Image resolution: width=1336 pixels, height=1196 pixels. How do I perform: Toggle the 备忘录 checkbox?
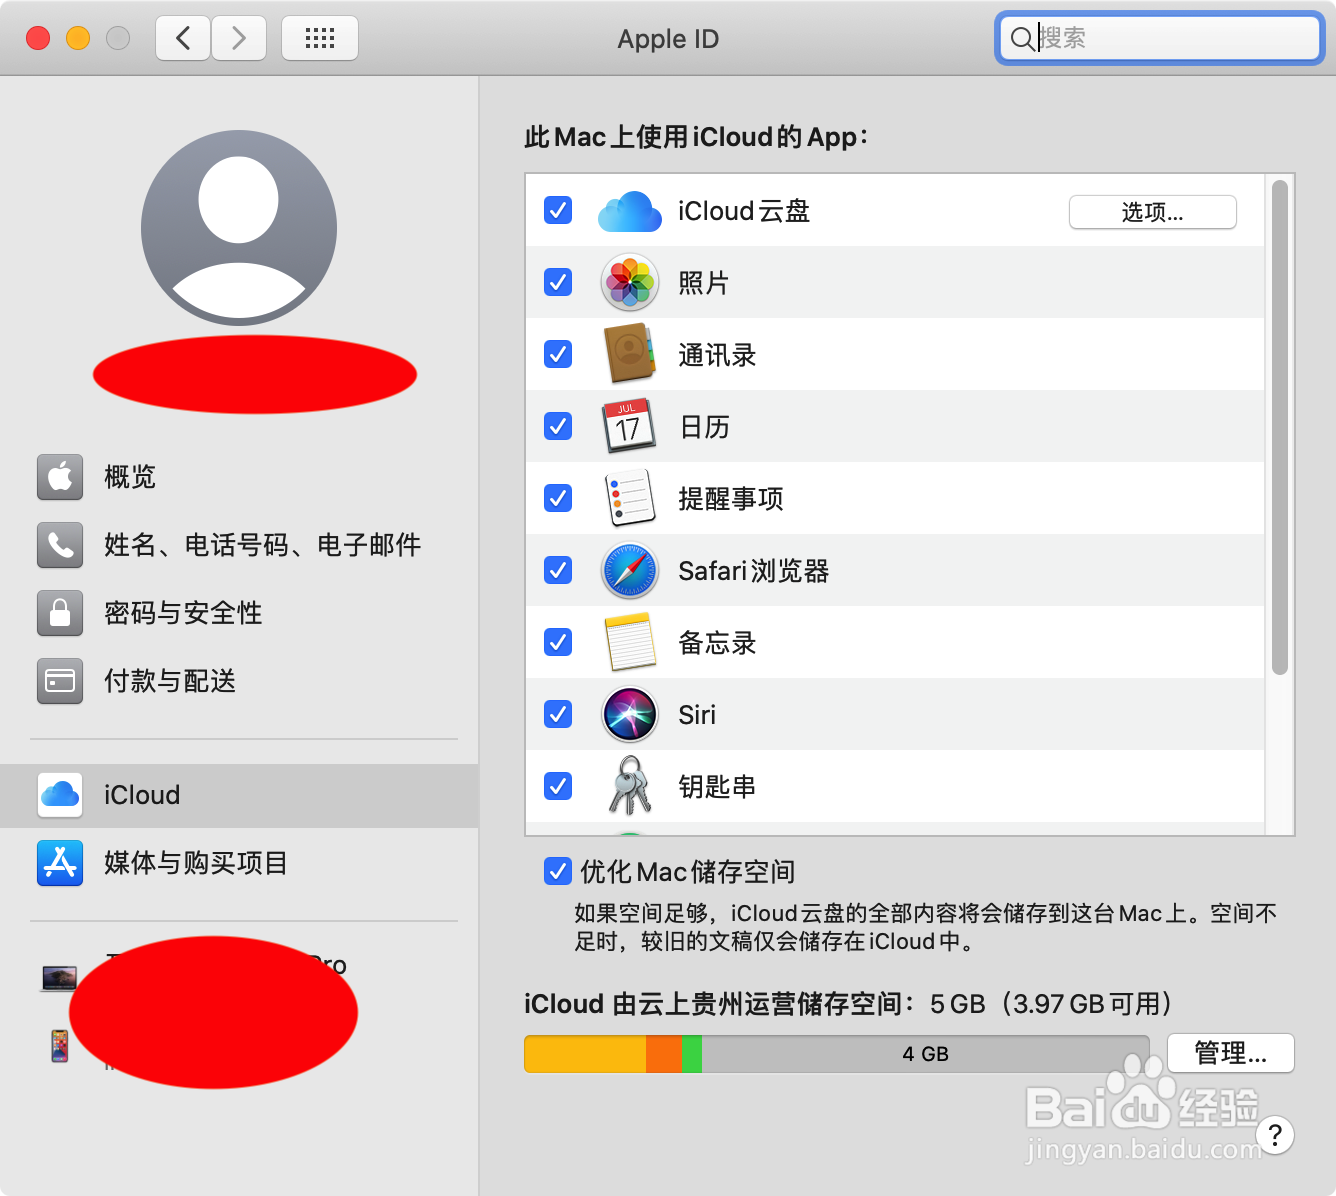(x=558, y=643)
